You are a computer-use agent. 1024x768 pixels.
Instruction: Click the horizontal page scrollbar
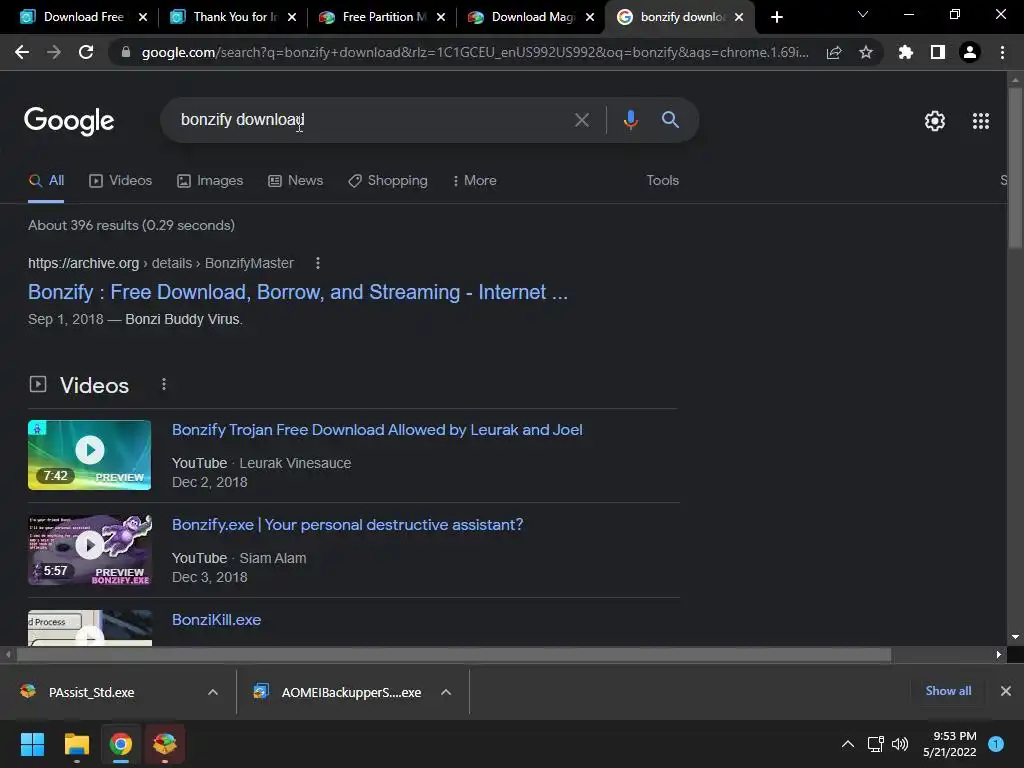(454, 654)
